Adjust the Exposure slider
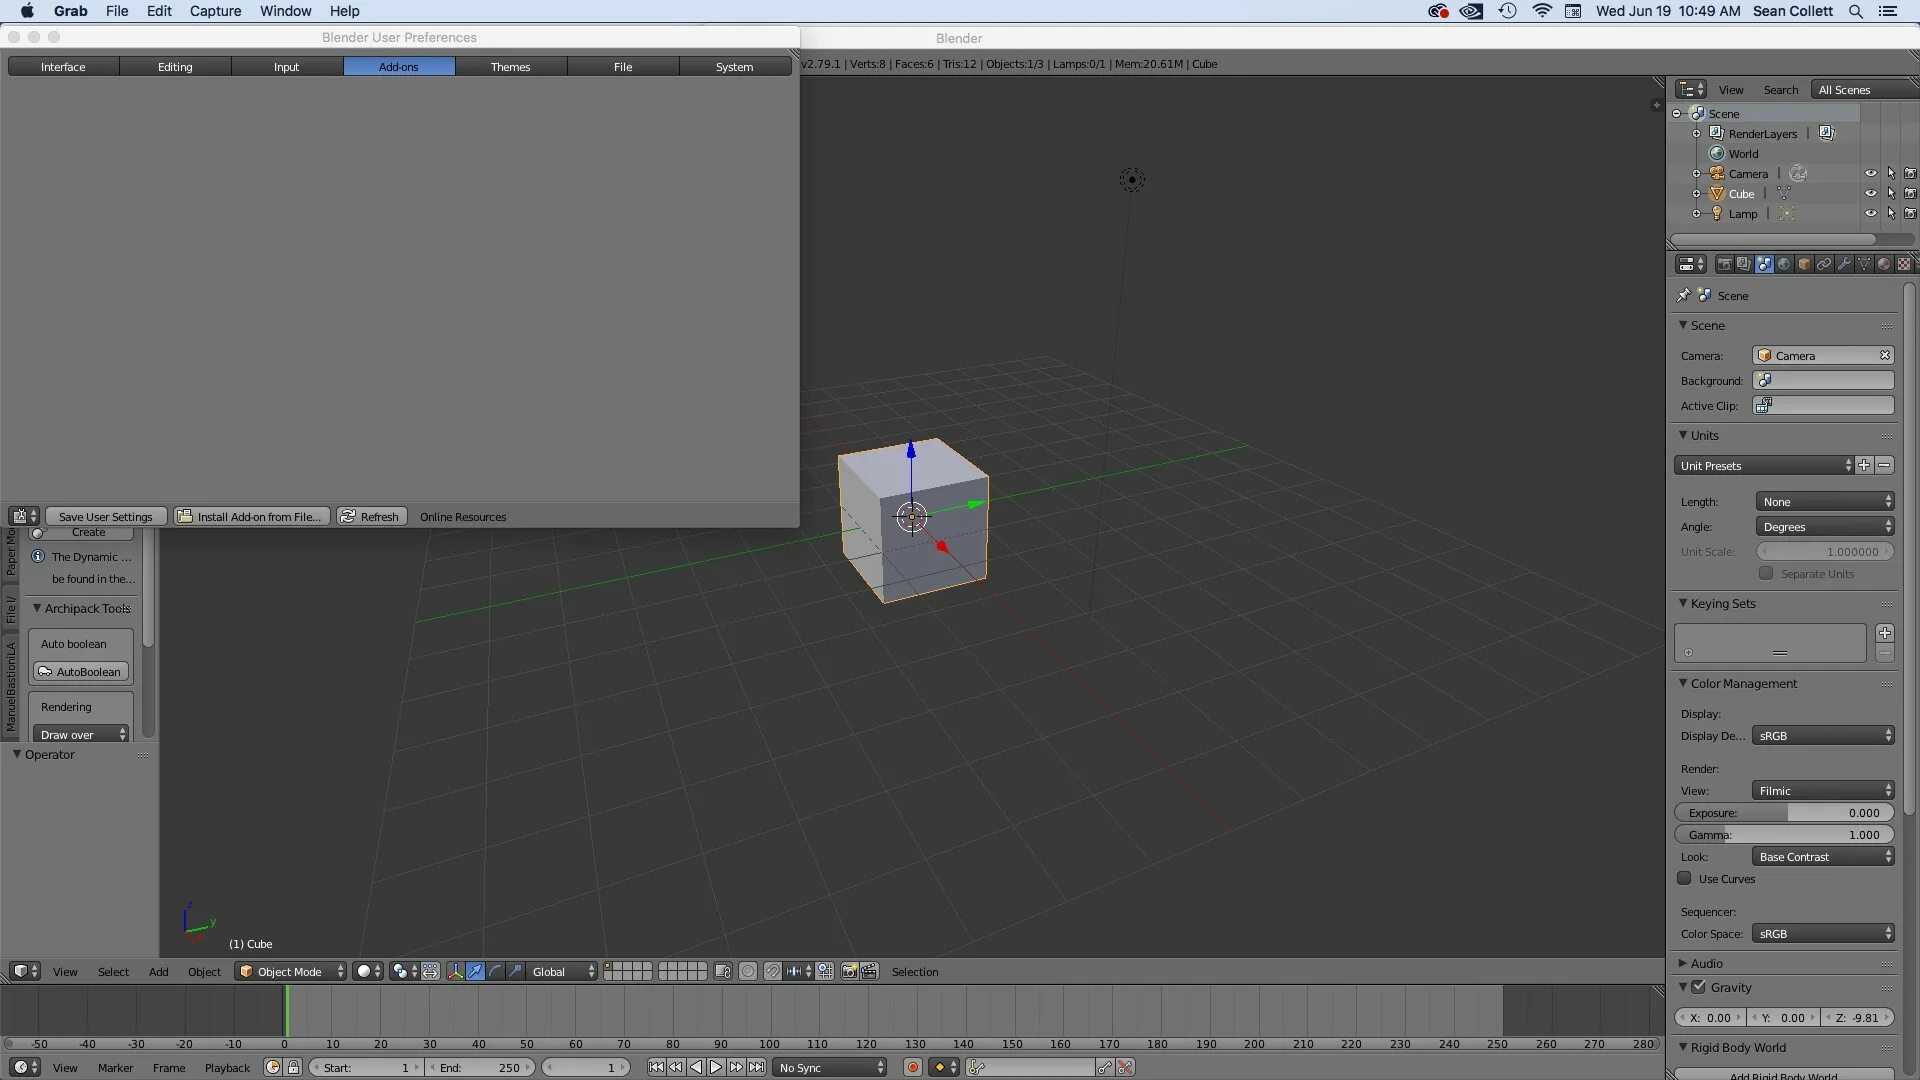1920x1080 pixels. [1784, 812]
